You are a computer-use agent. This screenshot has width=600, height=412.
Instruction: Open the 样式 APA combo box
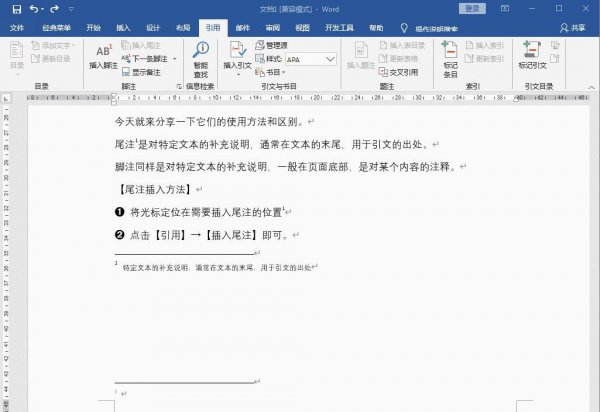tap(311, 59)
